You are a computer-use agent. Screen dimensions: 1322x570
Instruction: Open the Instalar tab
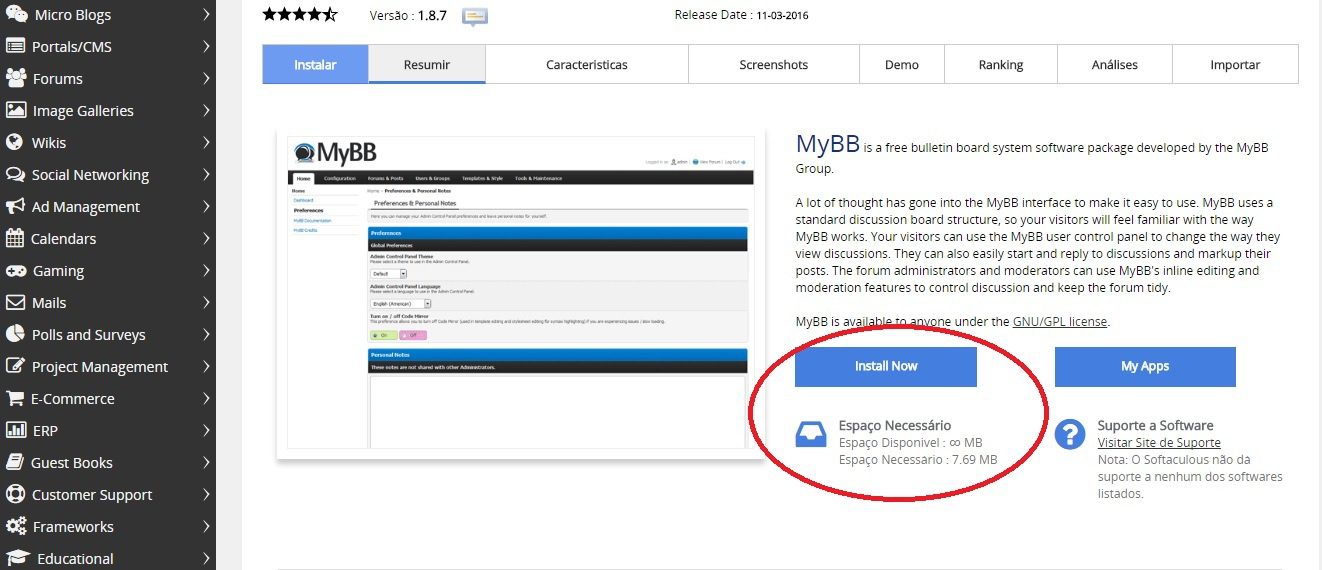(315, 64)
